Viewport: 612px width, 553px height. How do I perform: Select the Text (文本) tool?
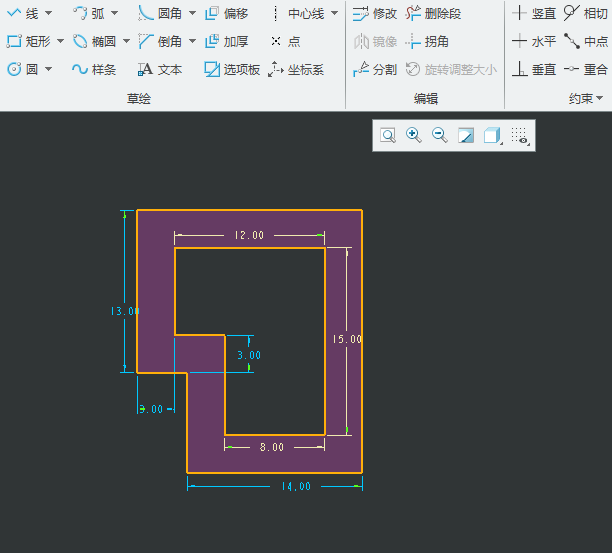[160, 70]
